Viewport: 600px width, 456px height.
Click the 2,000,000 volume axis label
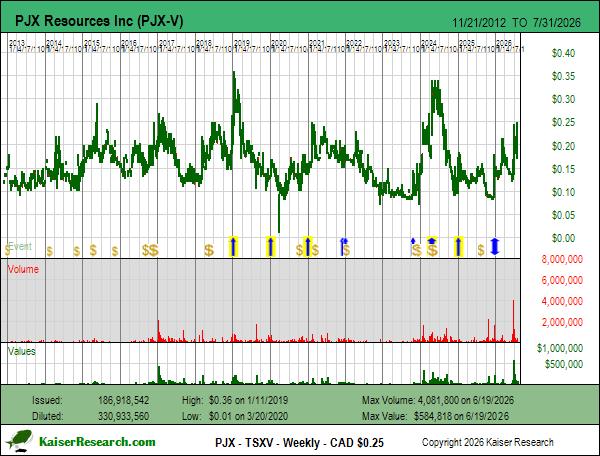pos(562,322)
